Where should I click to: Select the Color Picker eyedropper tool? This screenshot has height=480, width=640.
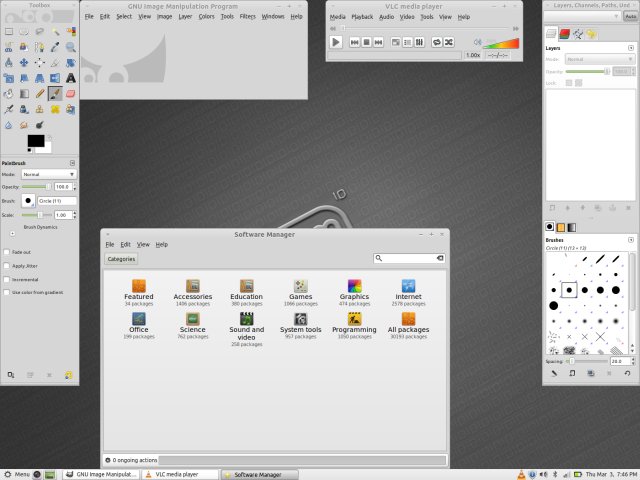click(x=55, y=47)
